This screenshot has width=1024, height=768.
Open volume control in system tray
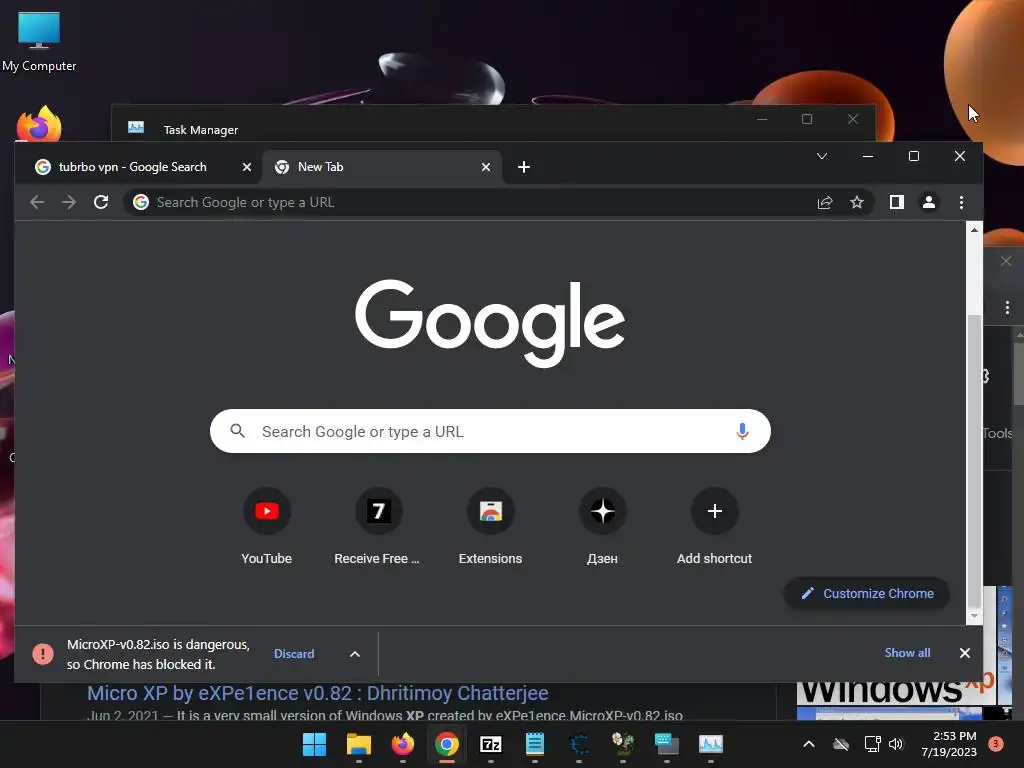pyautogui.click(x=895, y=744)
